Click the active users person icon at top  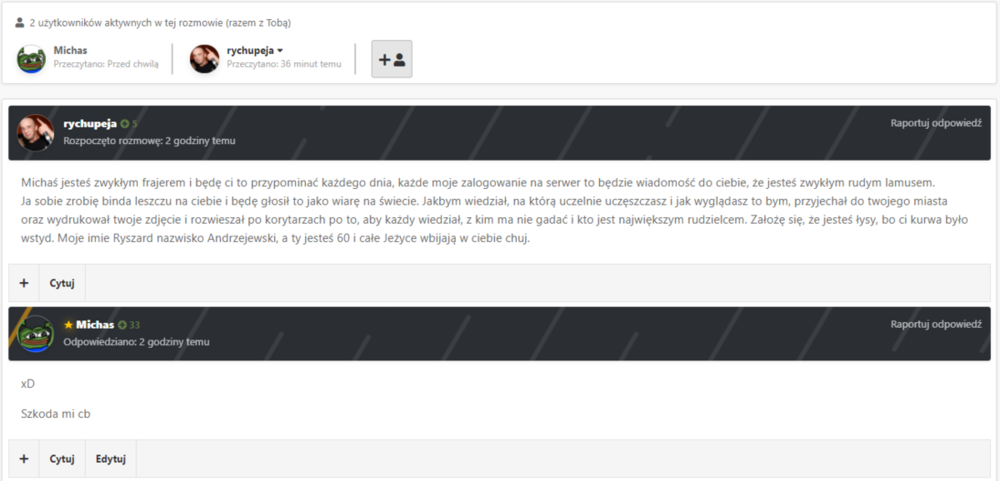[20, 22]
